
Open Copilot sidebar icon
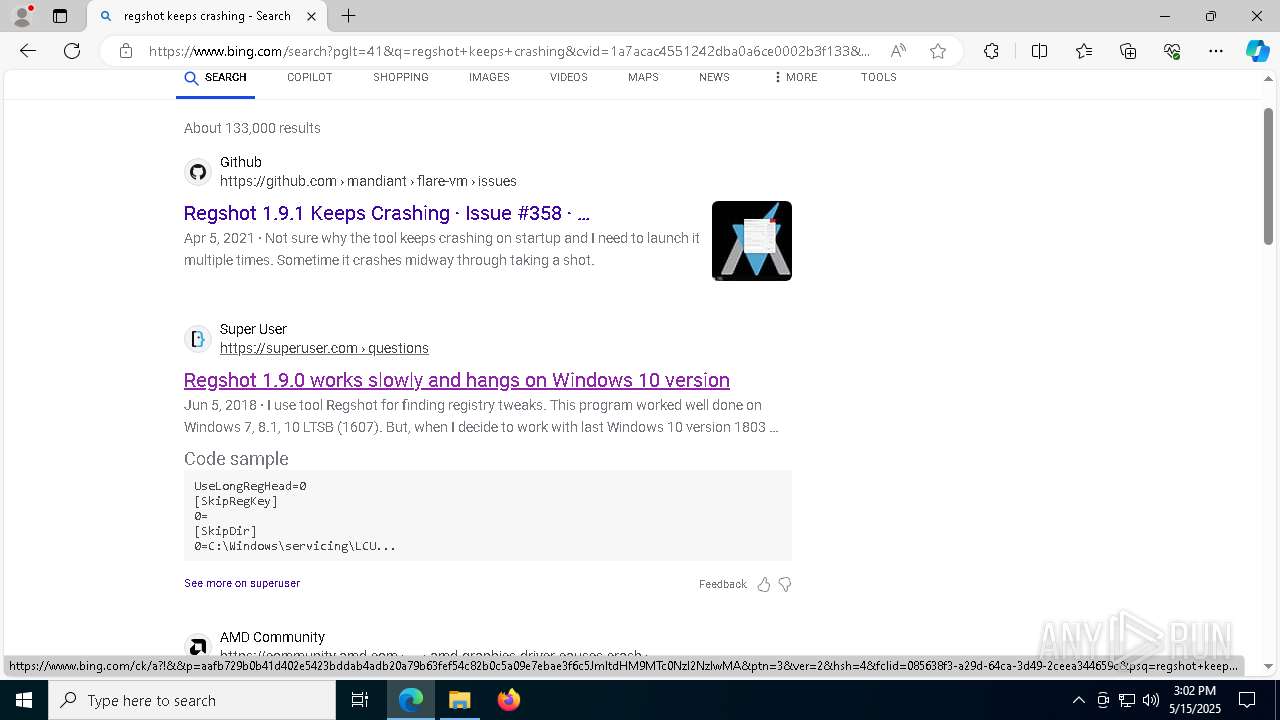pyautogui.click(x=1258, y=51)
